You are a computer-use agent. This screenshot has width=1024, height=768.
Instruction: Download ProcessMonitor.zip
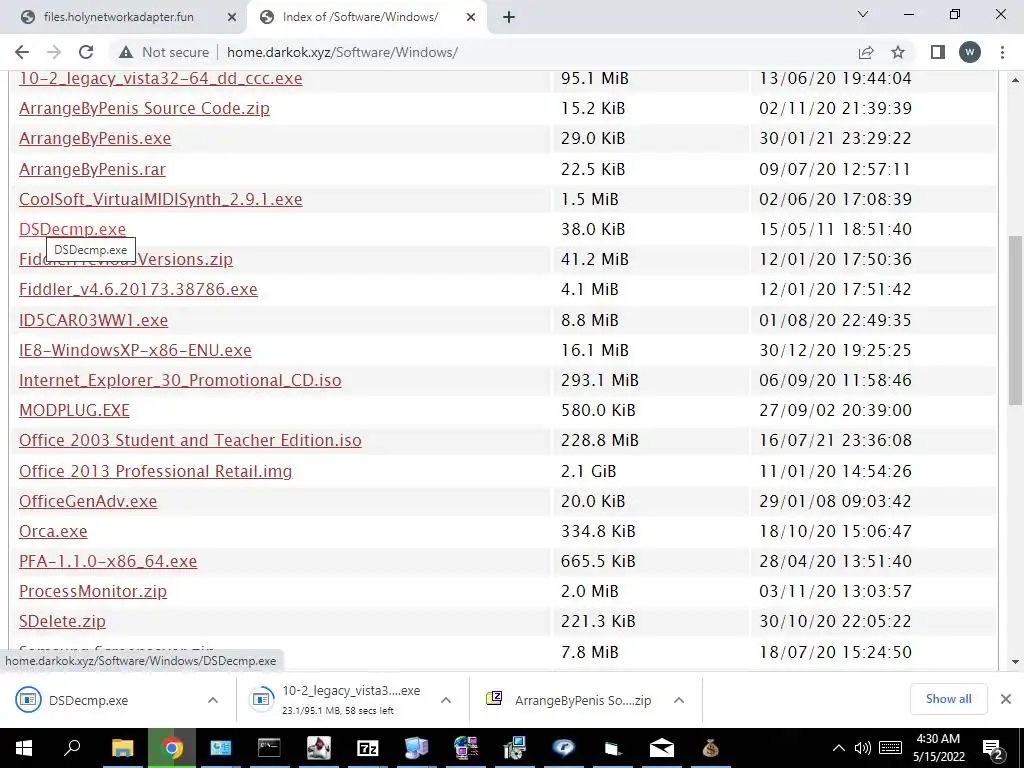tap(93, 591)
